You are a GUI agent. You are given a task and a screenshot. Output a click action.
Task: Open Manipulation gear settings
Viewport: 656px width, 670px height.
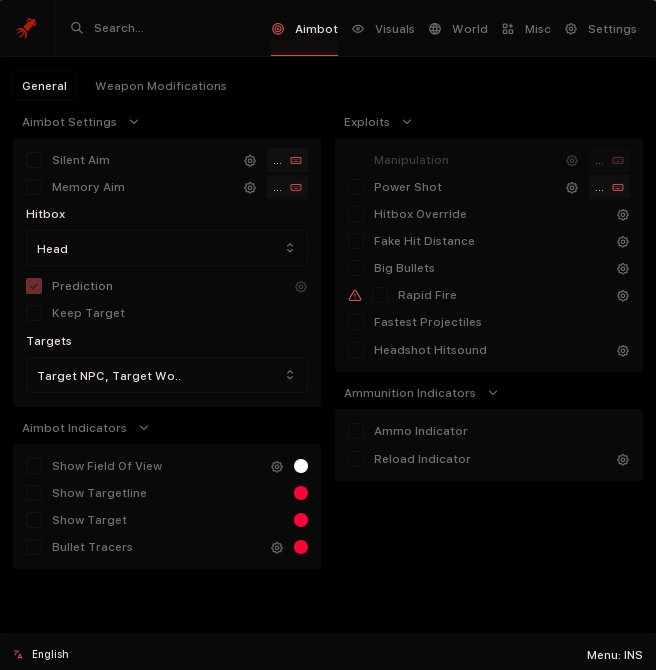coord(572,161)
